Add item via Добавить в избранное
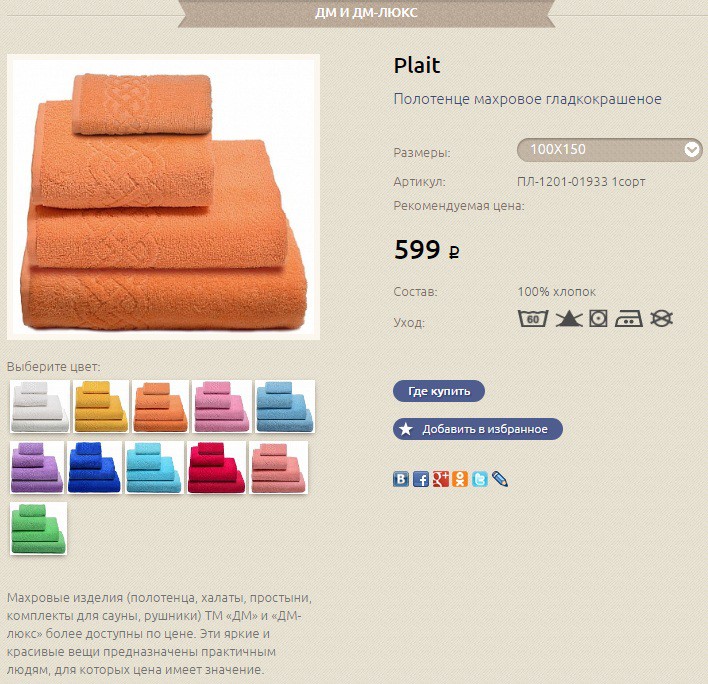 (478, 429)
